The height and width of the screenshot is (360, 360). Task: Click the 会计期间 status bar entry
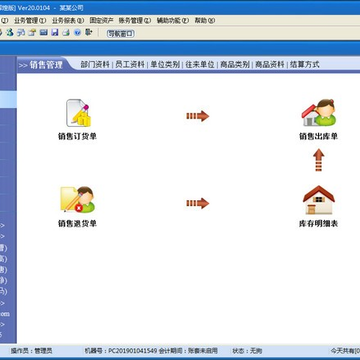tap(188, 351)
